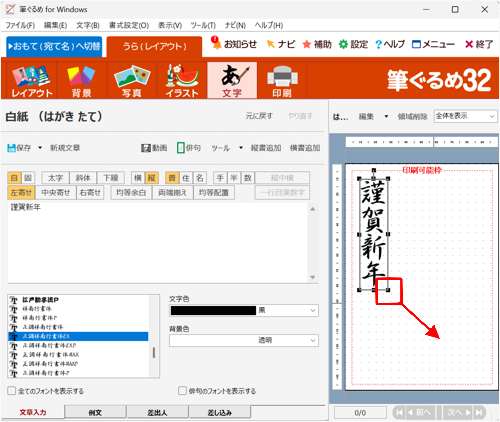The width and height of the screenshot is (500, 422).
Task: Open 書式設定(O) menu
Action: click(x=129, y=25)
